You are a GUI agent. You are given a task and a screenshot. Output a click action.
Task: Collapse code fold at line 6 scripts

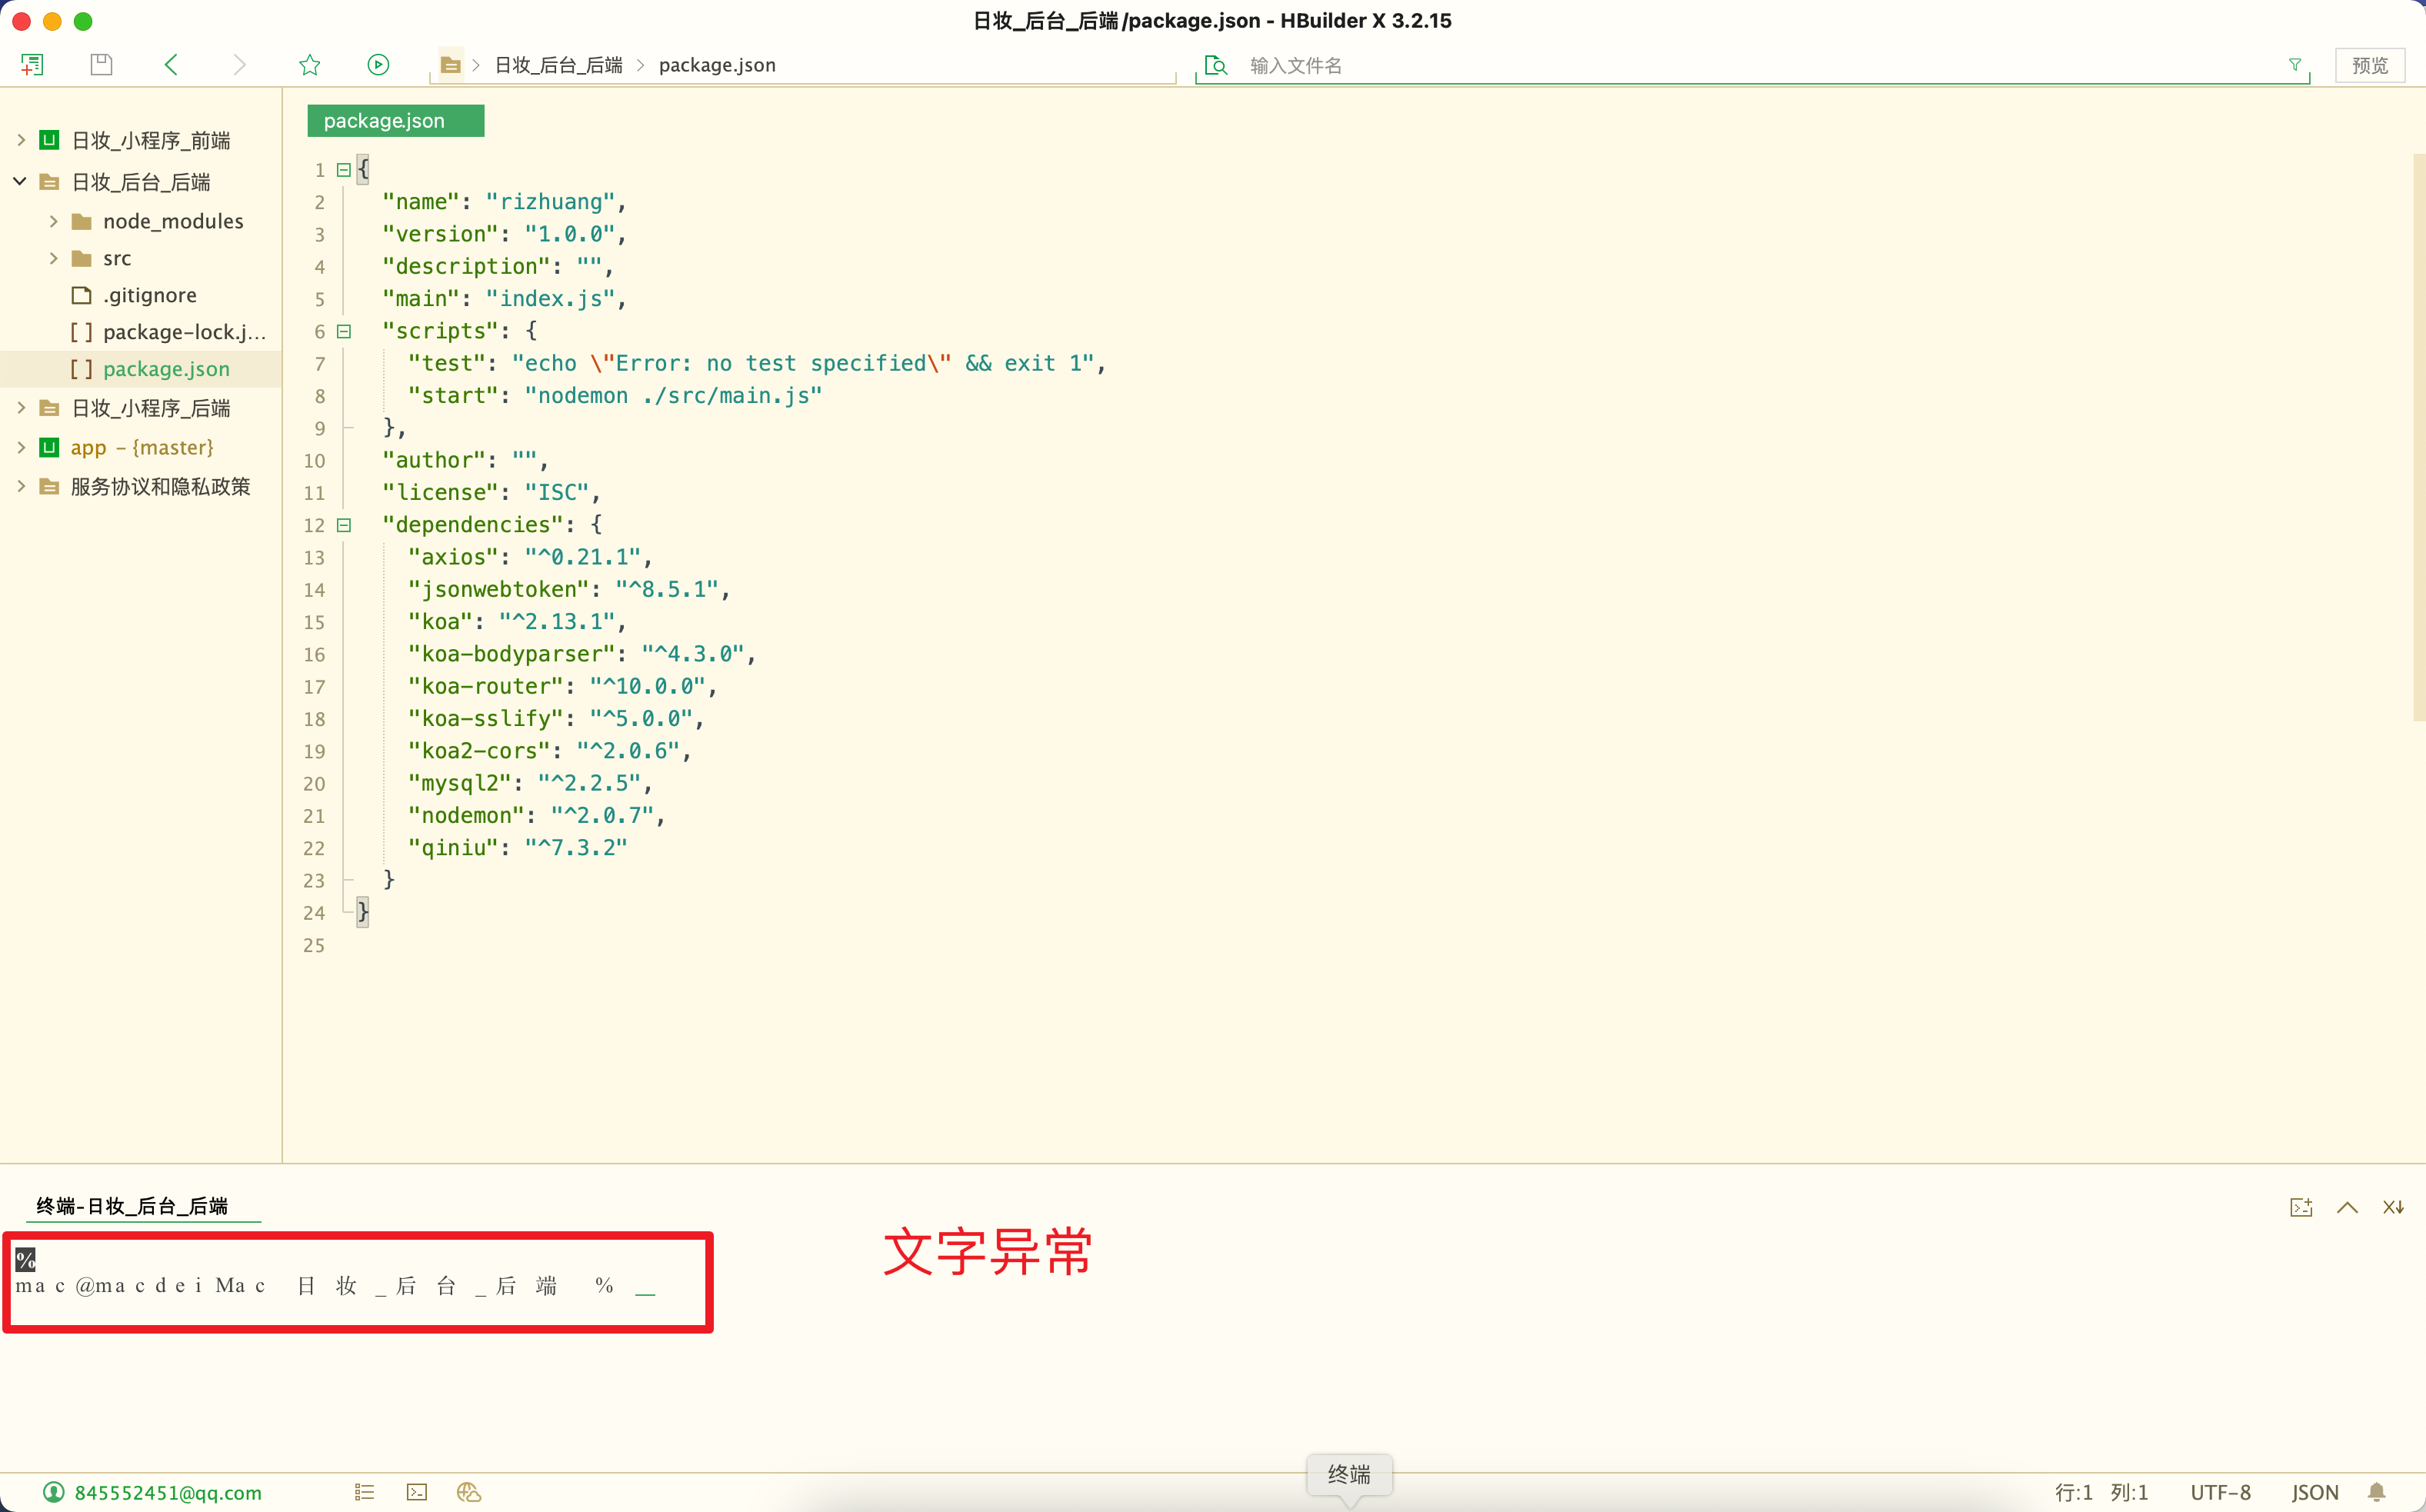344,331
